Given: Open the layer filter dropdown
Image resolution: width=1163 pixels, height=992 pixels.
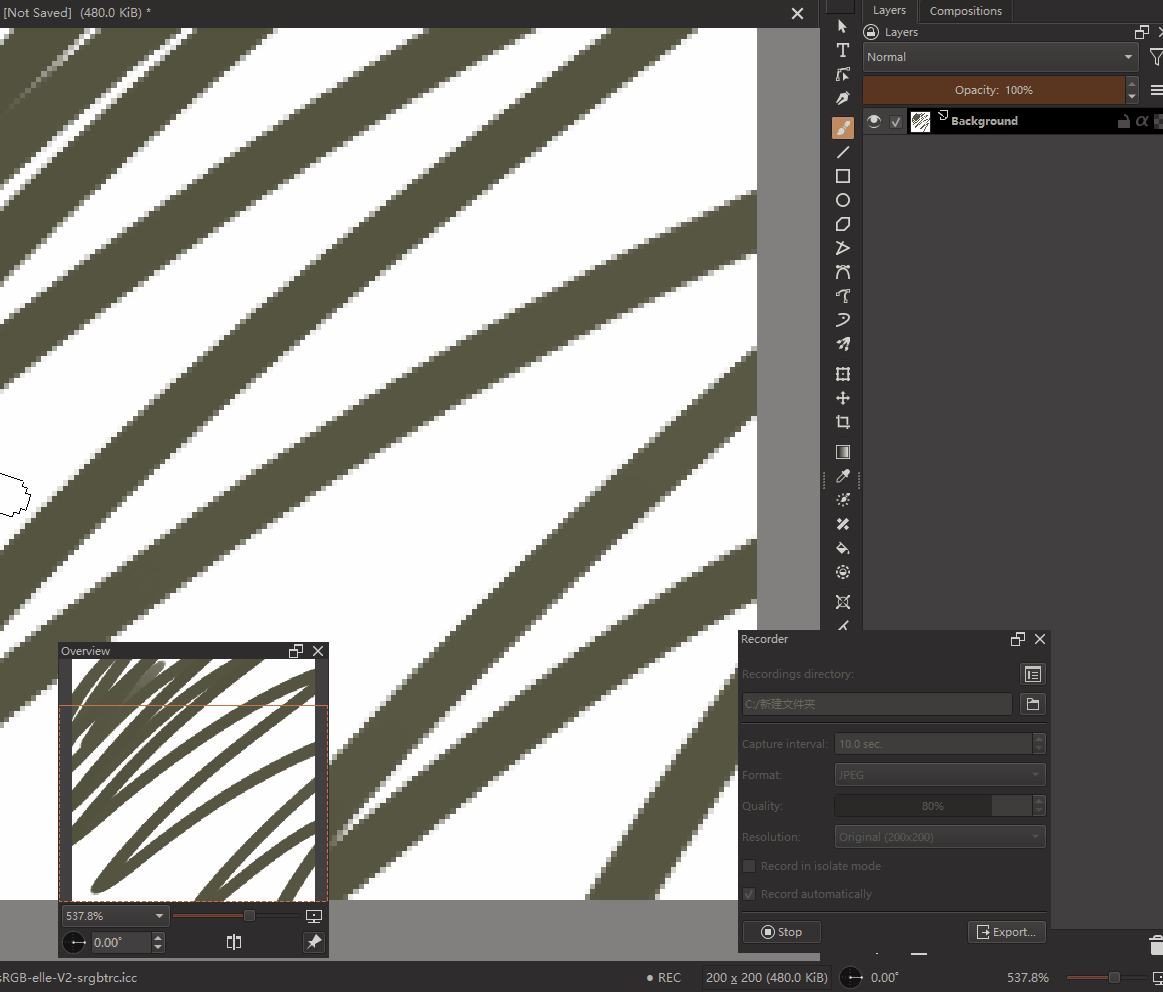Looking at the screenshot, I should [x=1156, y=57].
